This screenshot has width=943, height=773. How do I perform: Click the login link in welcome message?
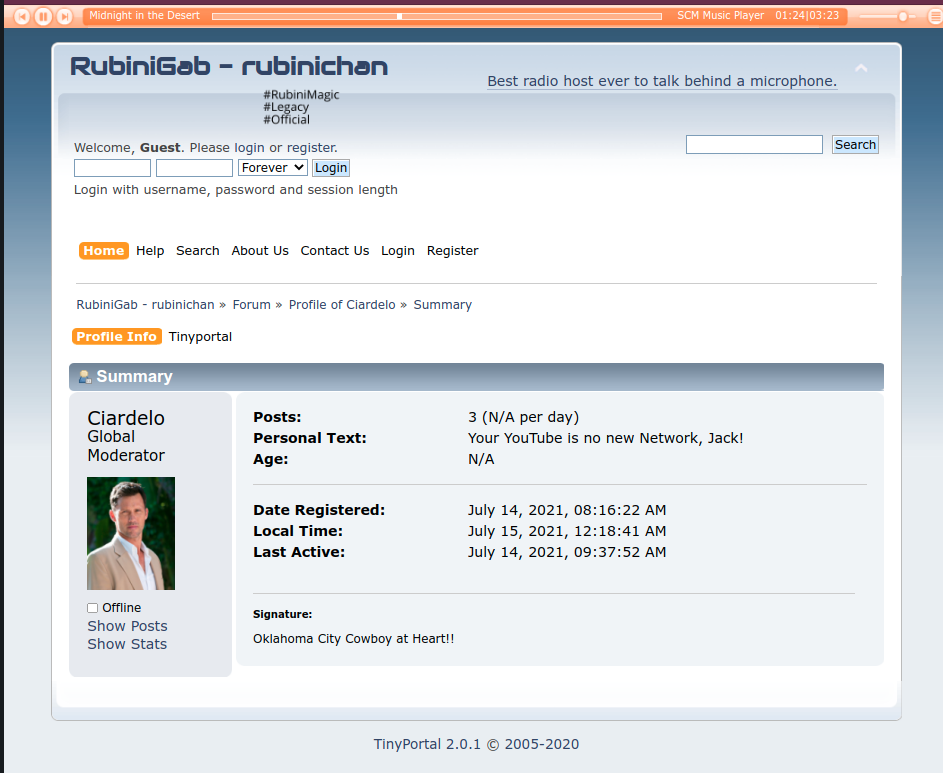(x=249, y=148)
